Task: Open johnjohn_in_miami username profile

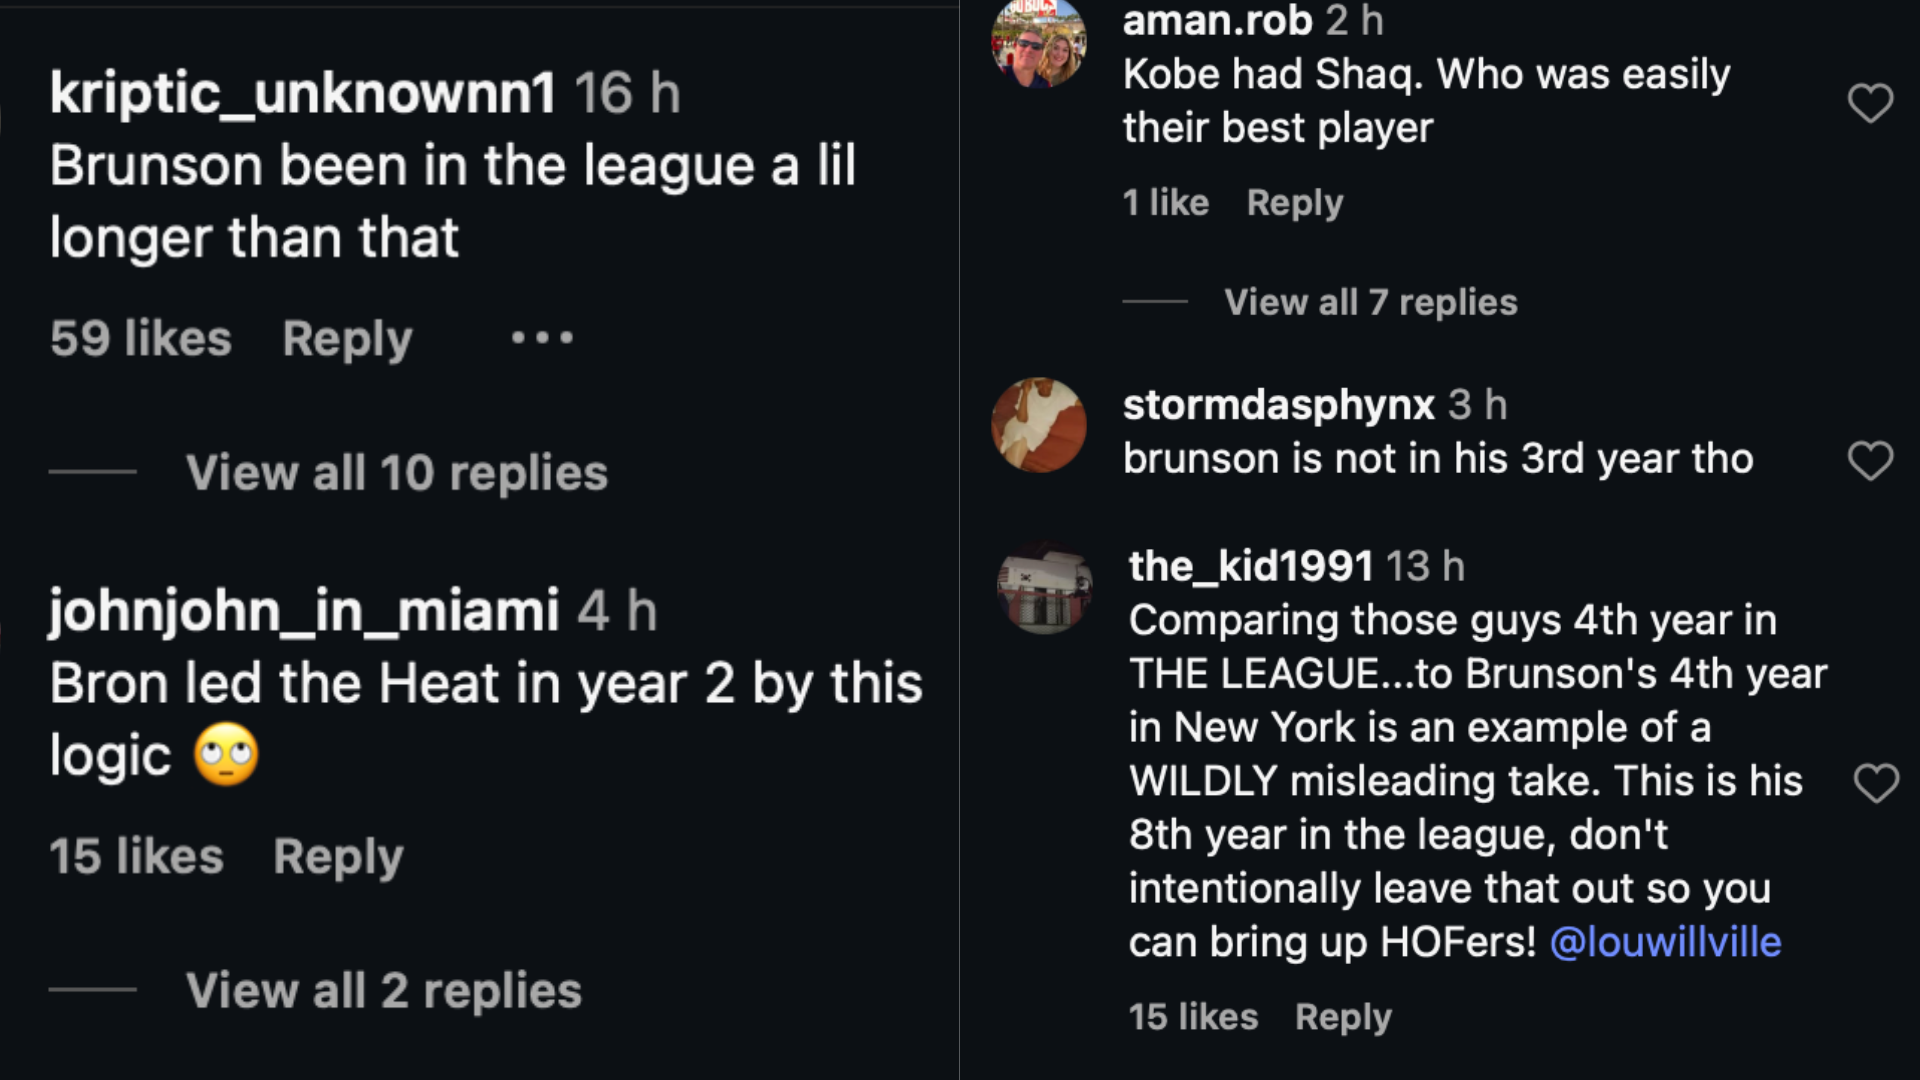Action: coord(304,611)
